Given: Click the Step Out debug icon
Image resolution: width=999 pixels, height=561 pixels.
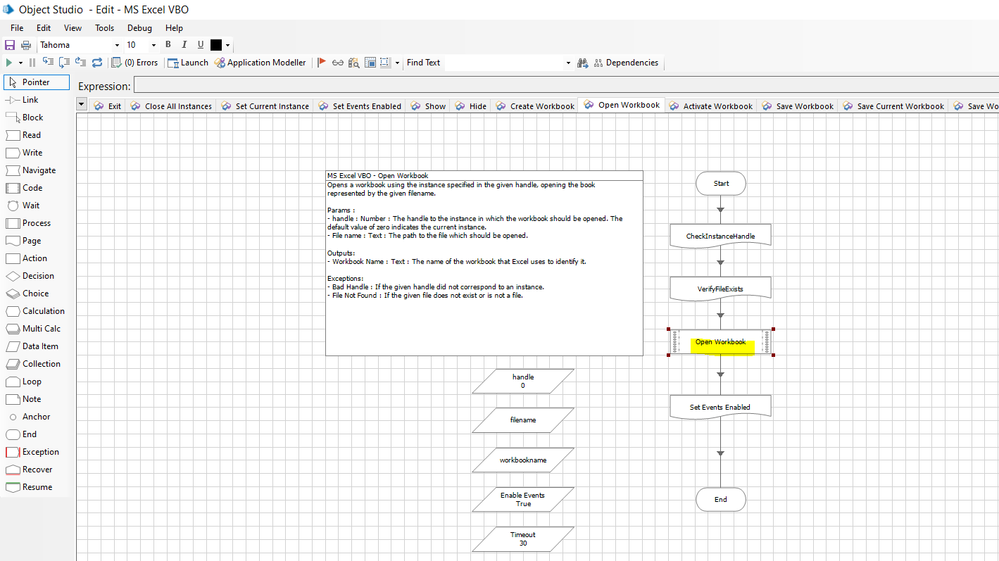Looking at the screenshot, I should [80, 62].
